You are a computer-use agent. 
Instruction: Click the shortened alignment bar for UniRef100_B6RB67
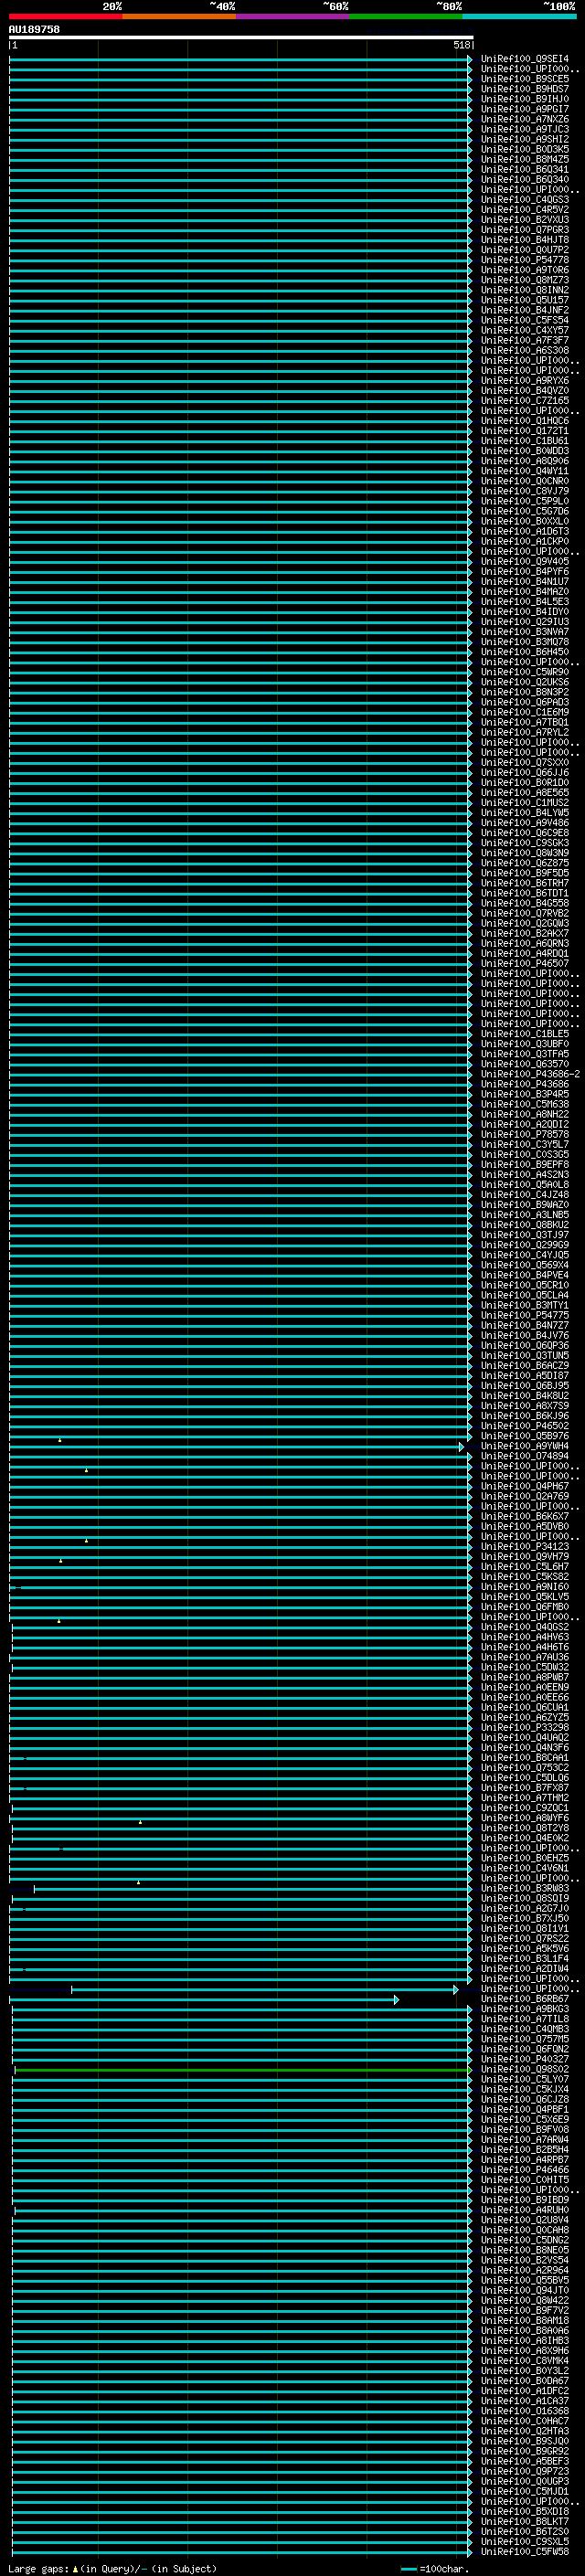pos(204,1999)
